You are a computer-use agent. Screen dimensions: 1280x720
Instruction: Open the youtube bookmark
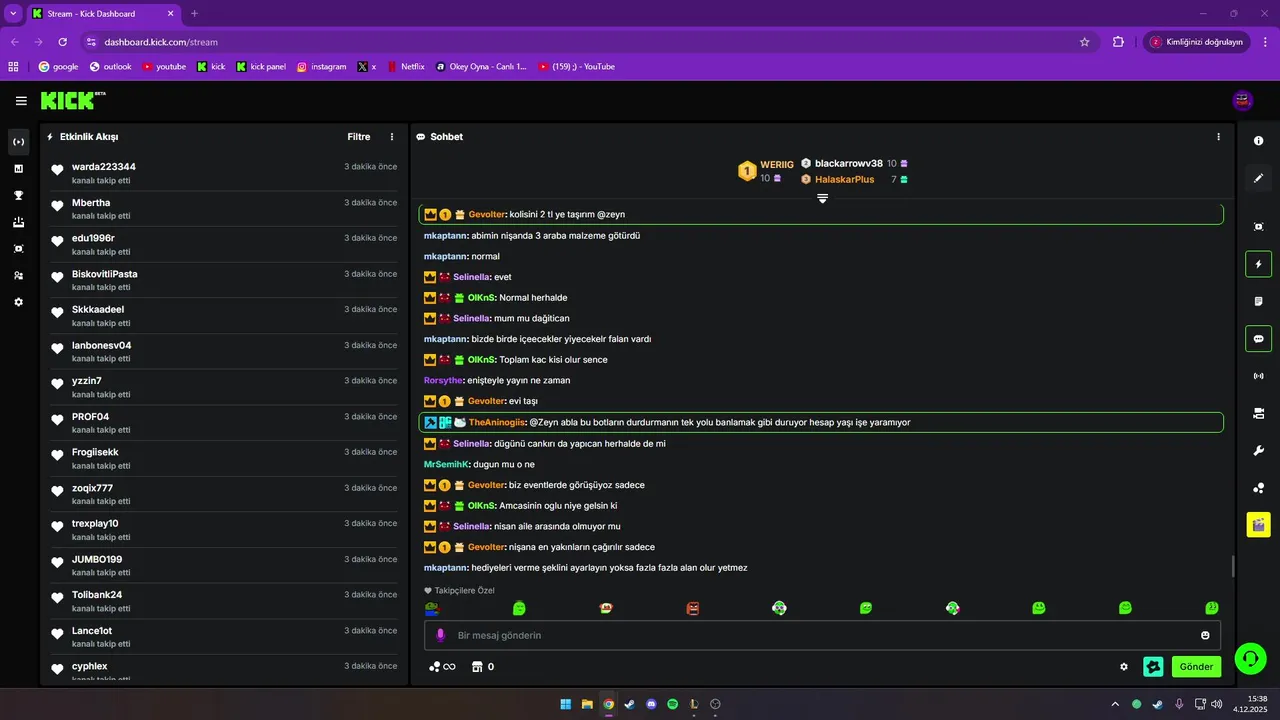click(x=164, y=67)
